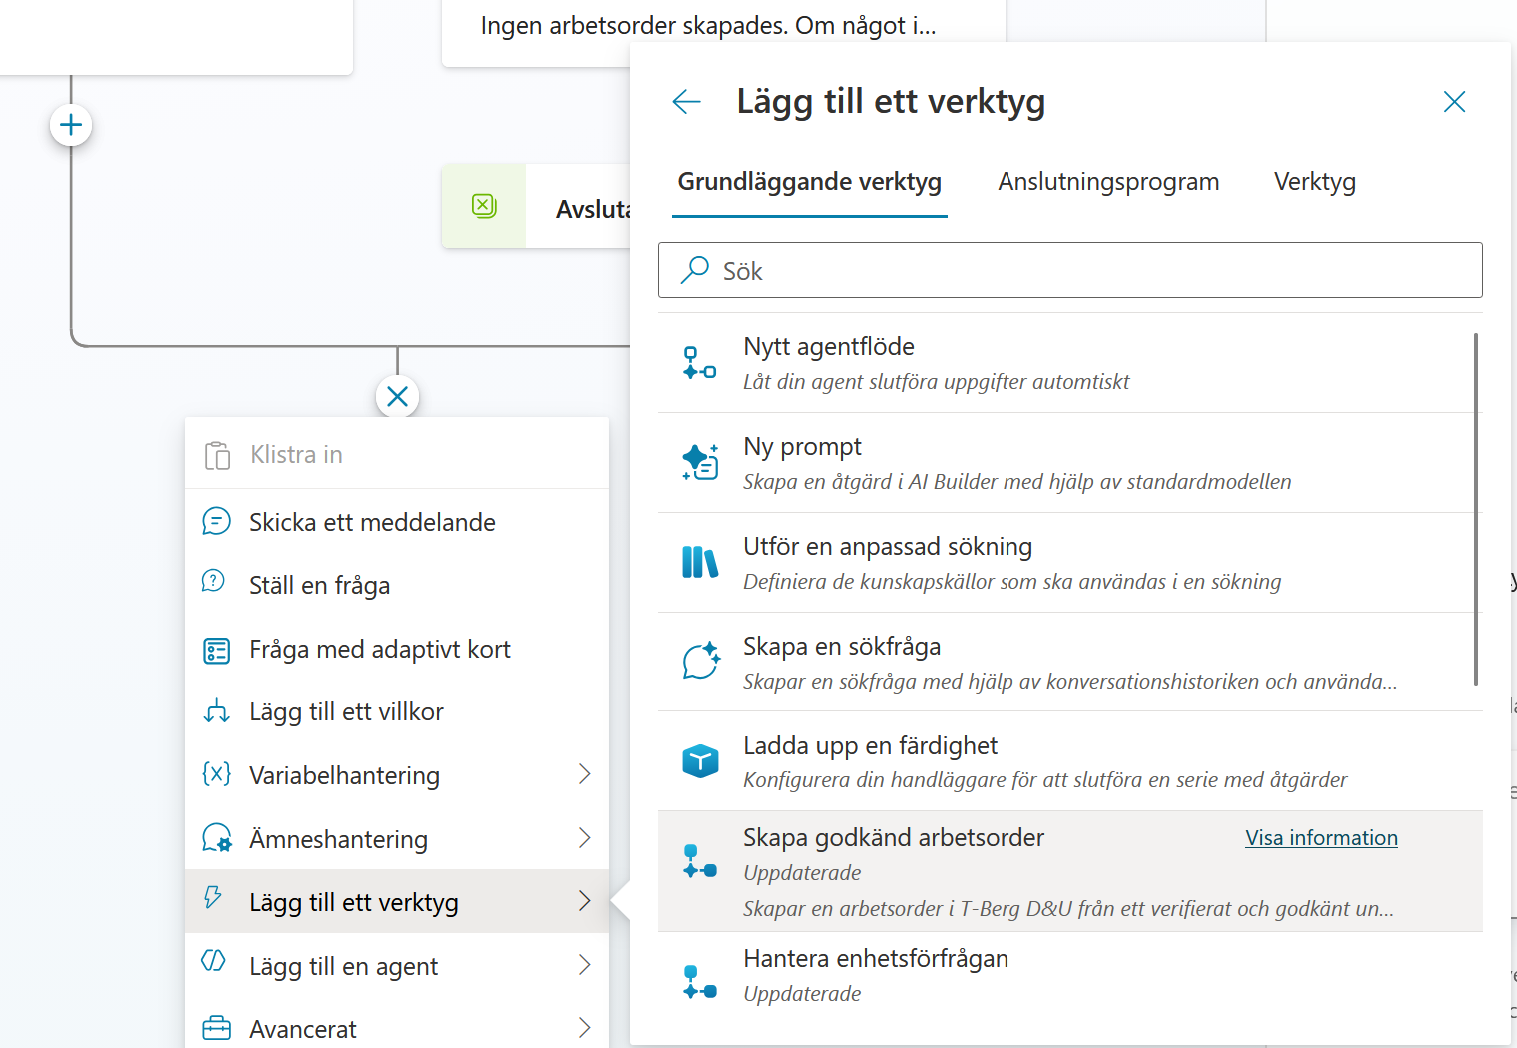Click the Fråga med adaptivt kort icon
Viewport: 1517px width, 1048px height.
tap(216, 651)
